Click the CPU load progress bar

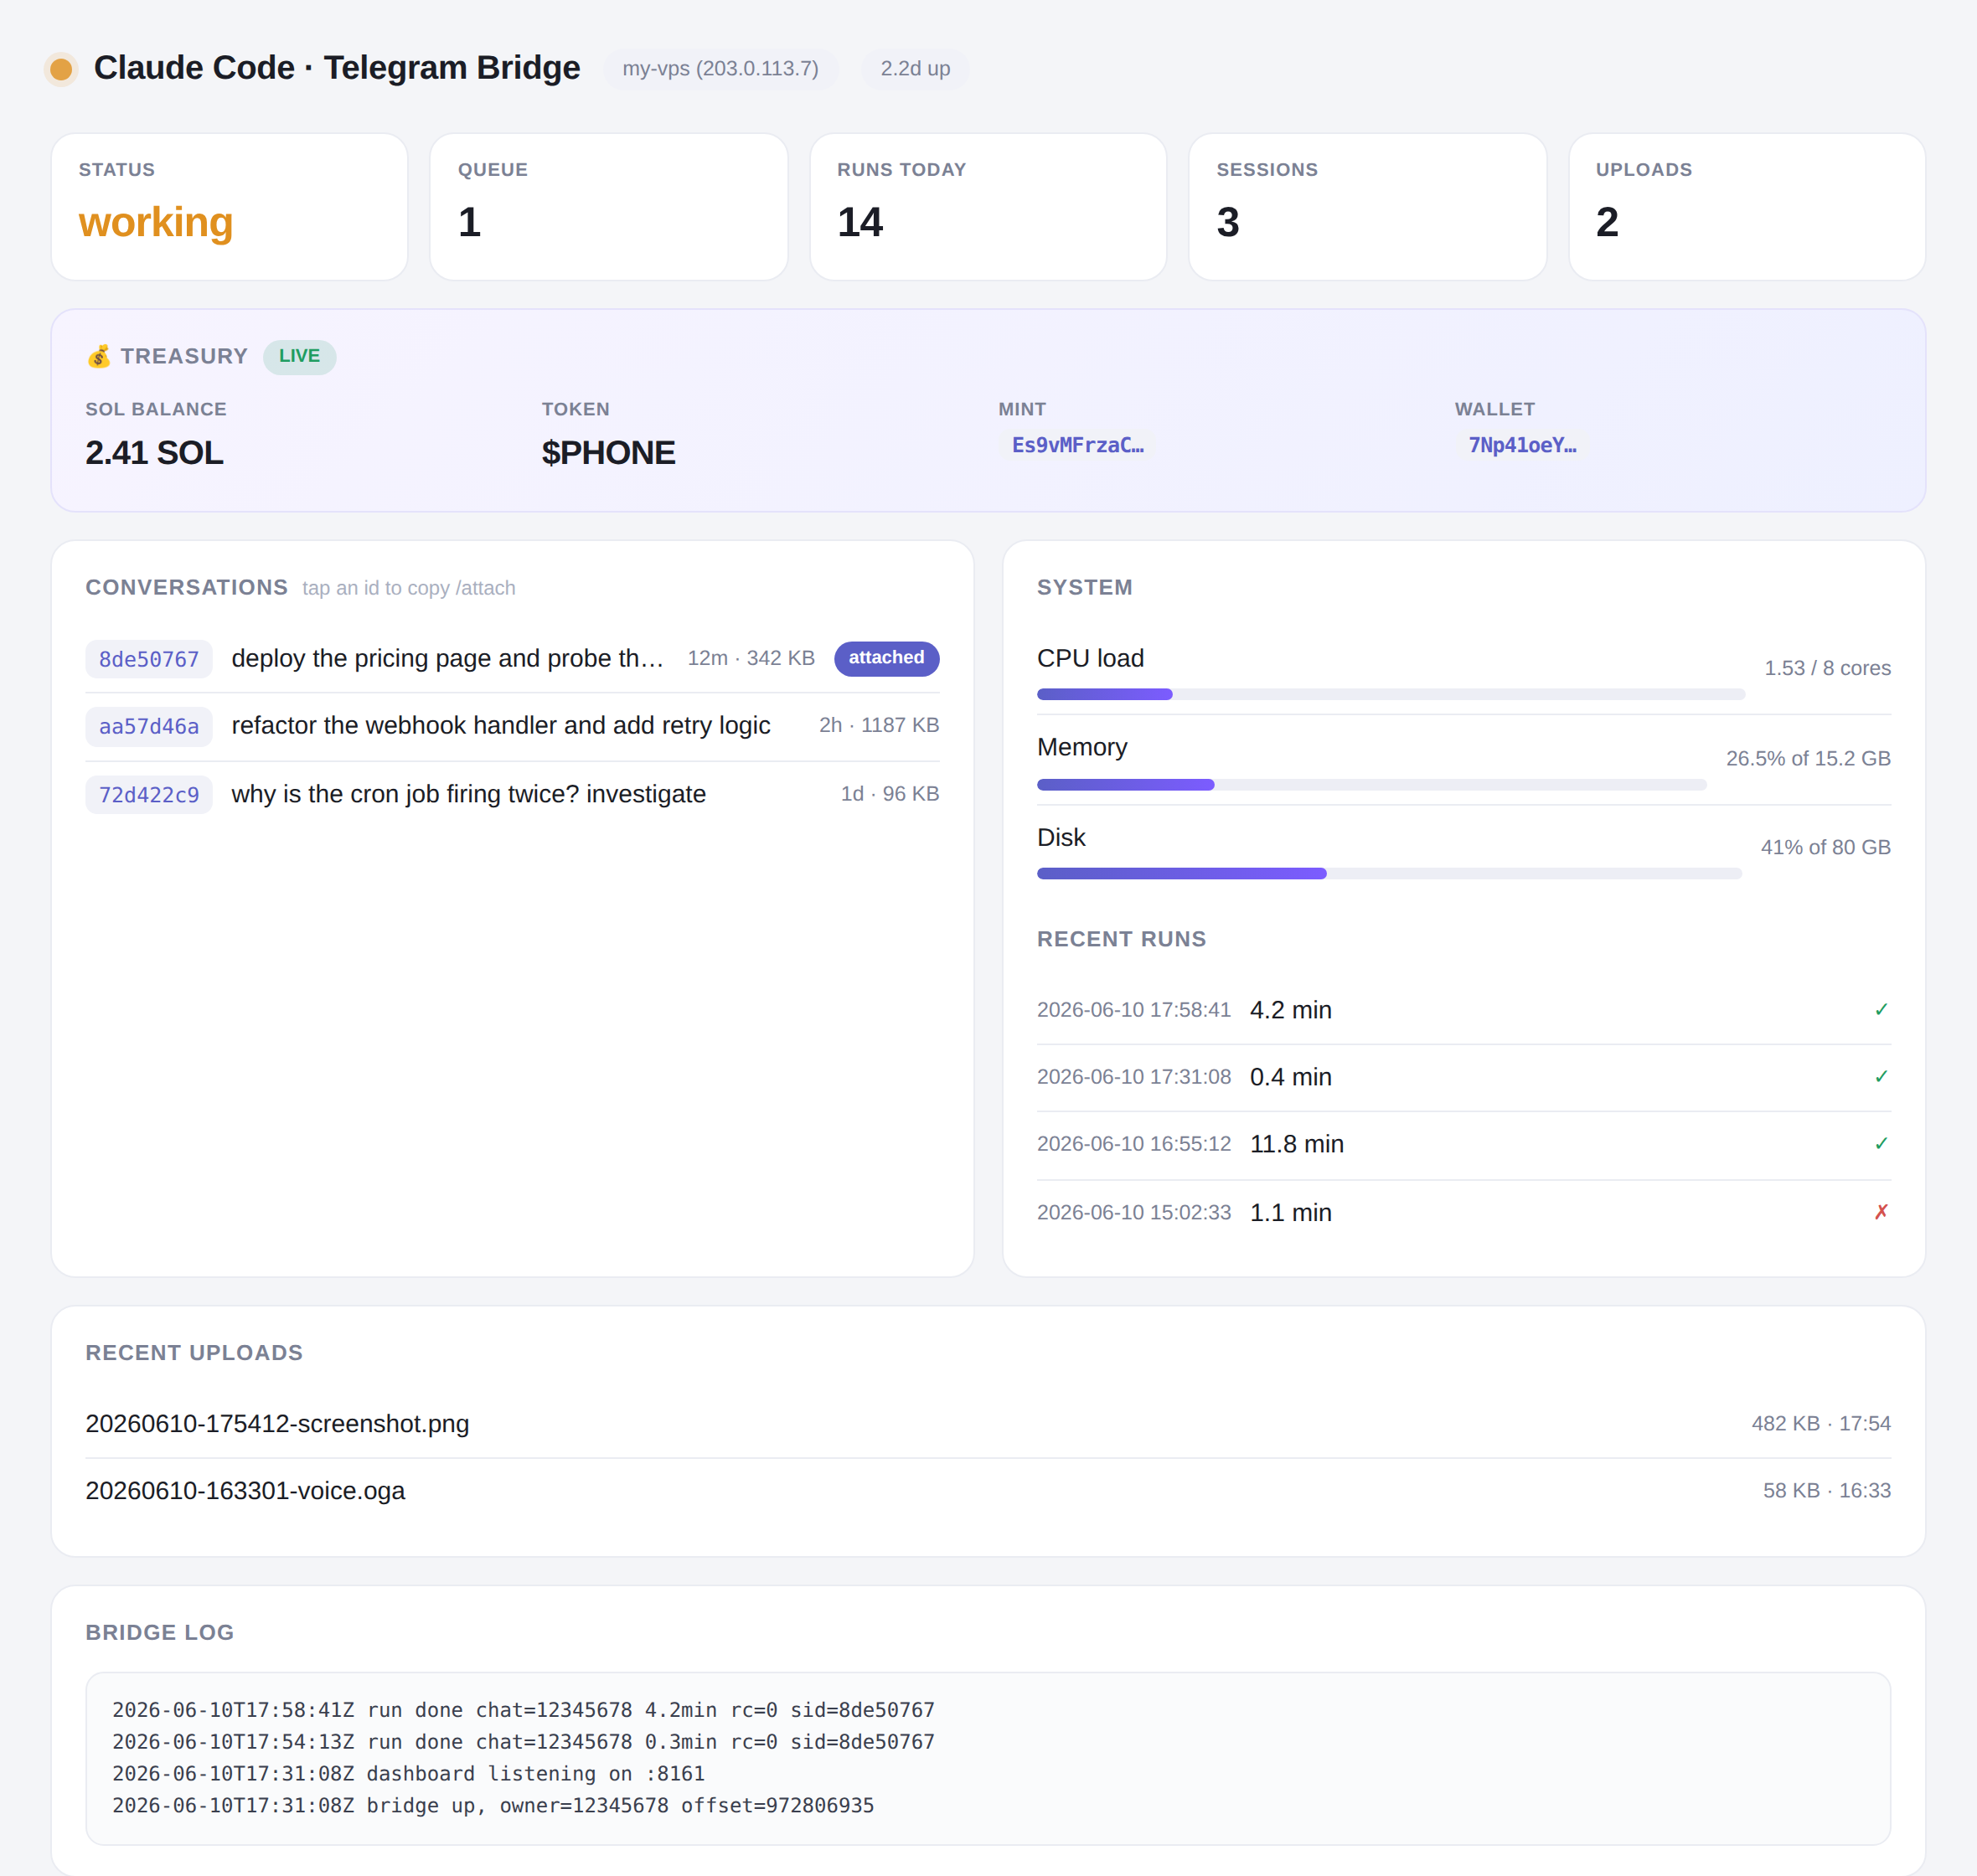pyautogui.click(x=1390, y=694)
